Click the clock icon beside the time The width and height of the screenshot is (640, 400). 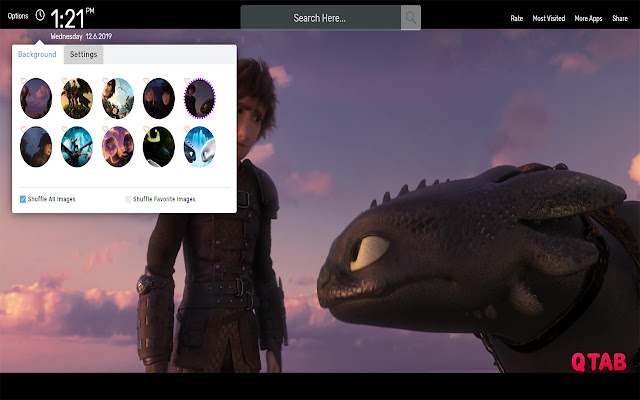click(x=40, y=16)
